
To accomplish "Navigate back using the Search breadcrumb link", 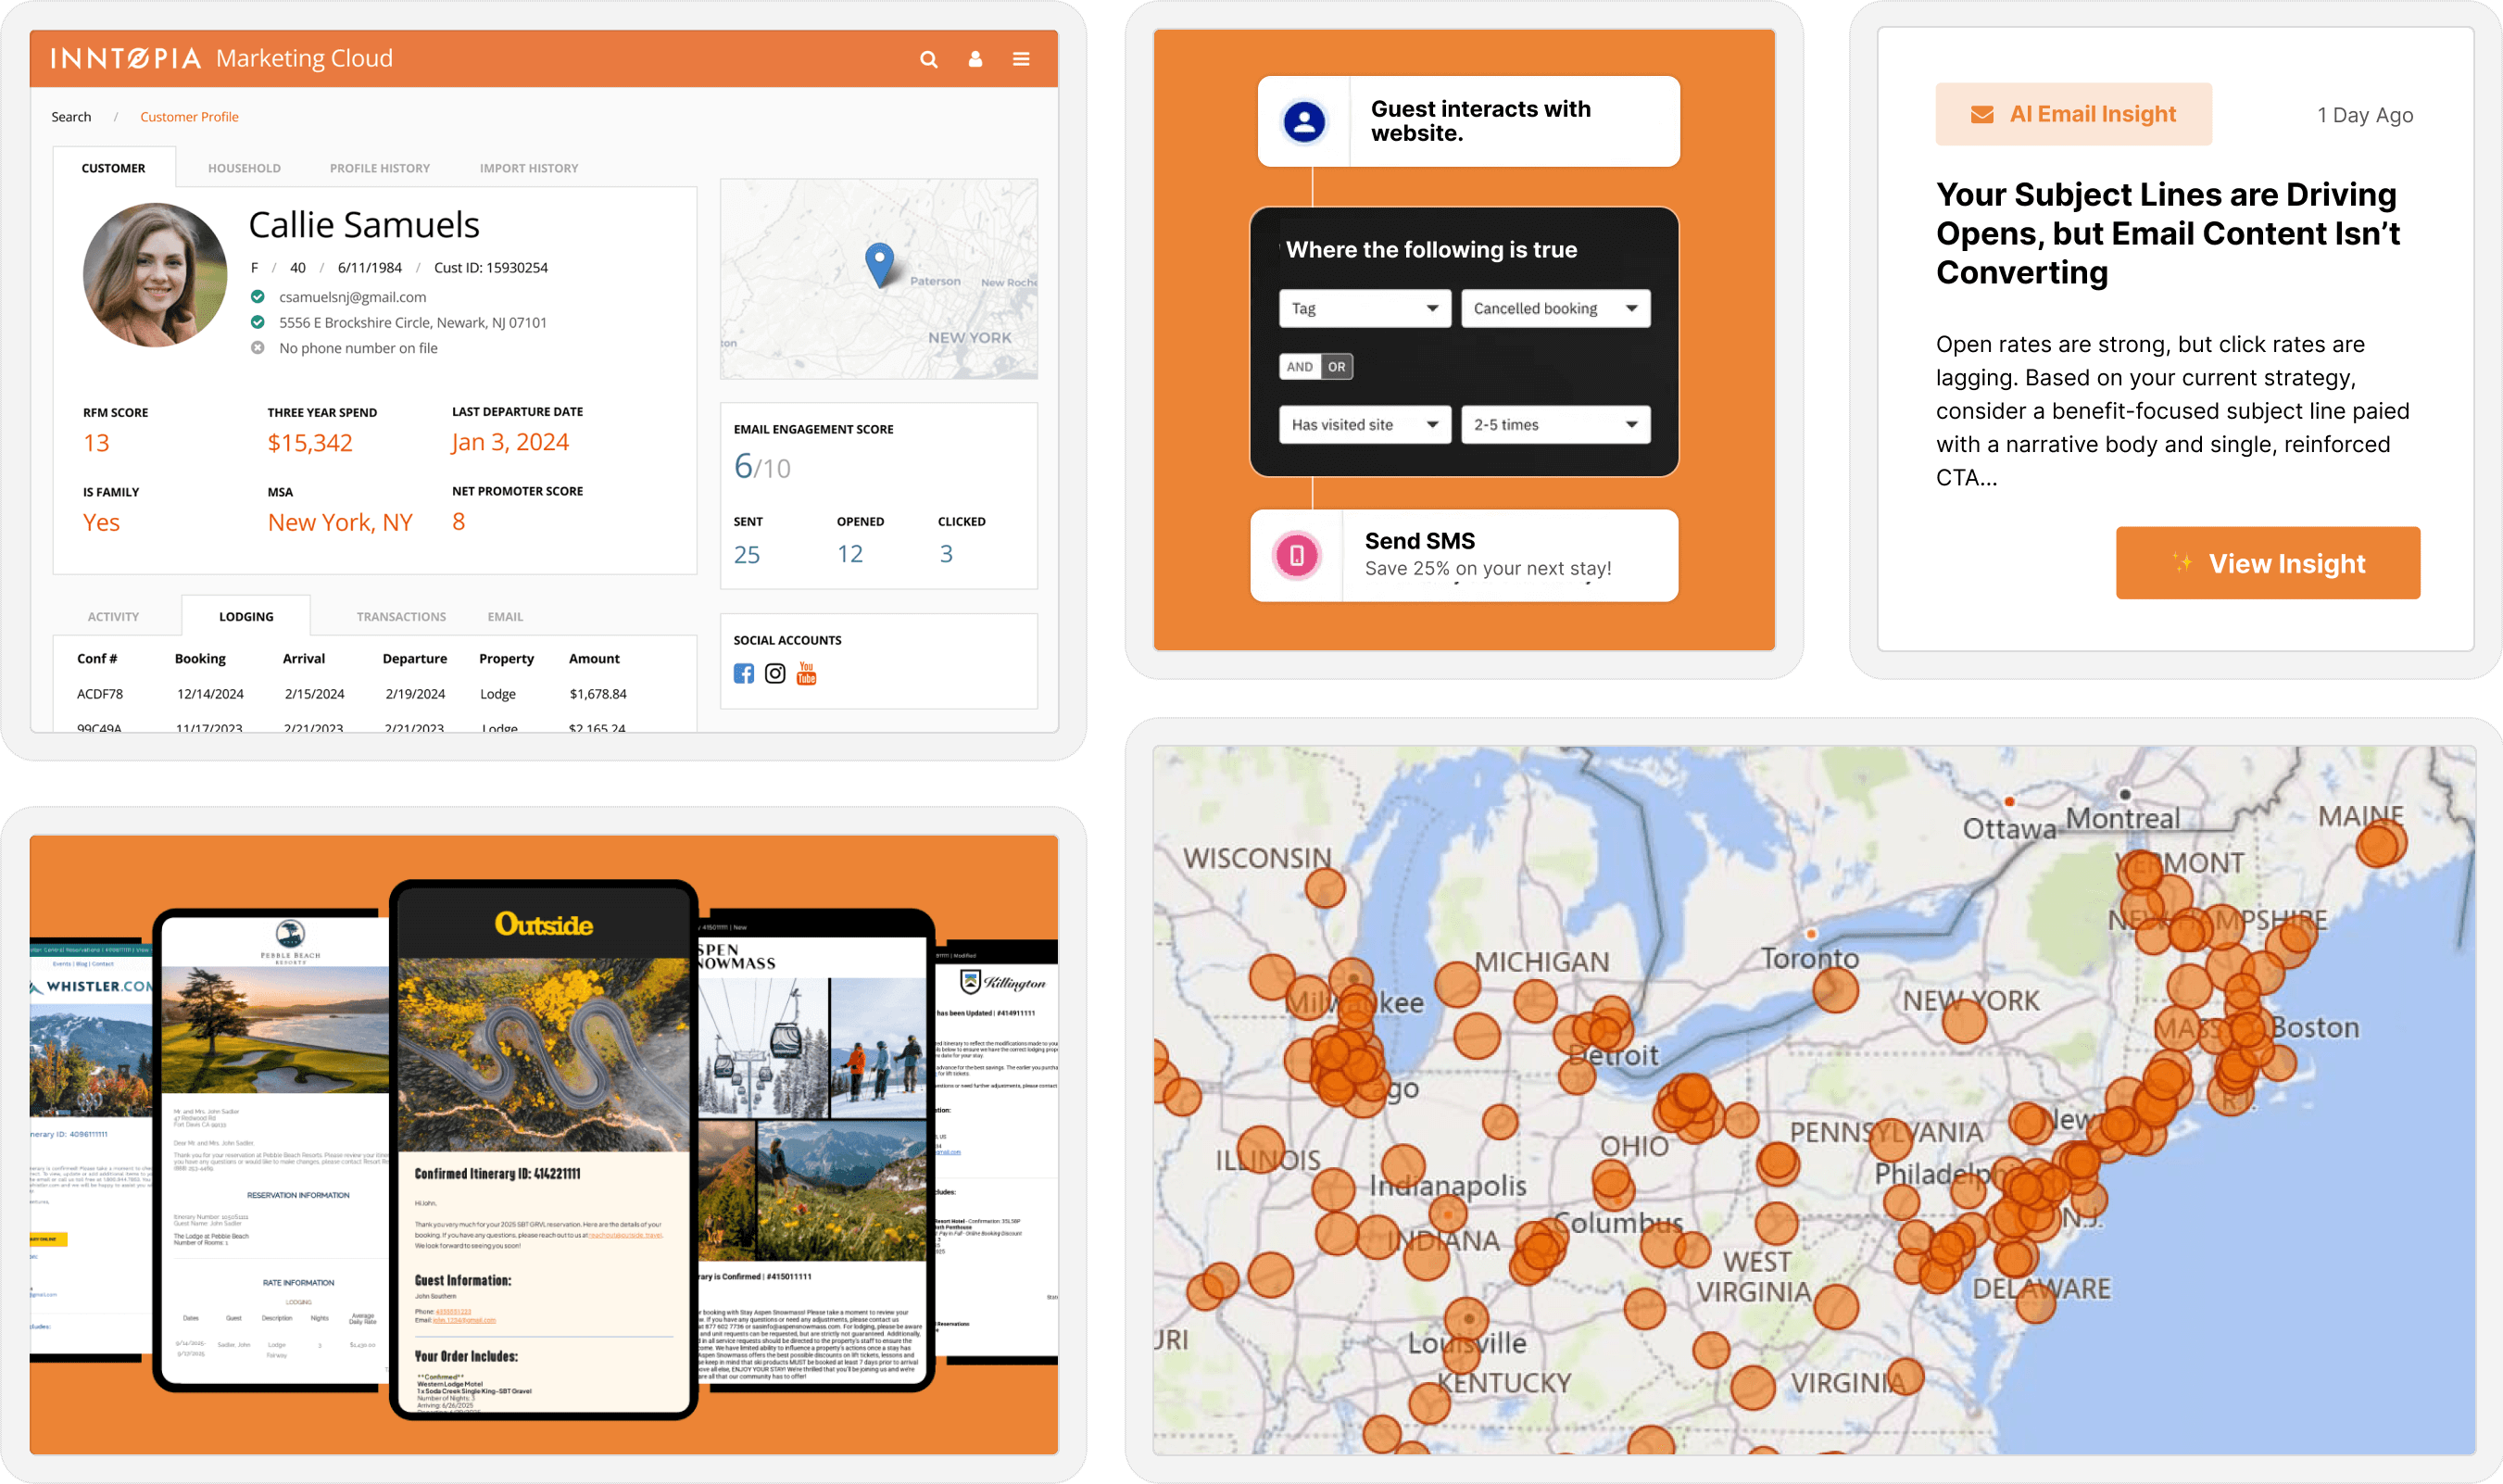I will (x=71, y=116).
